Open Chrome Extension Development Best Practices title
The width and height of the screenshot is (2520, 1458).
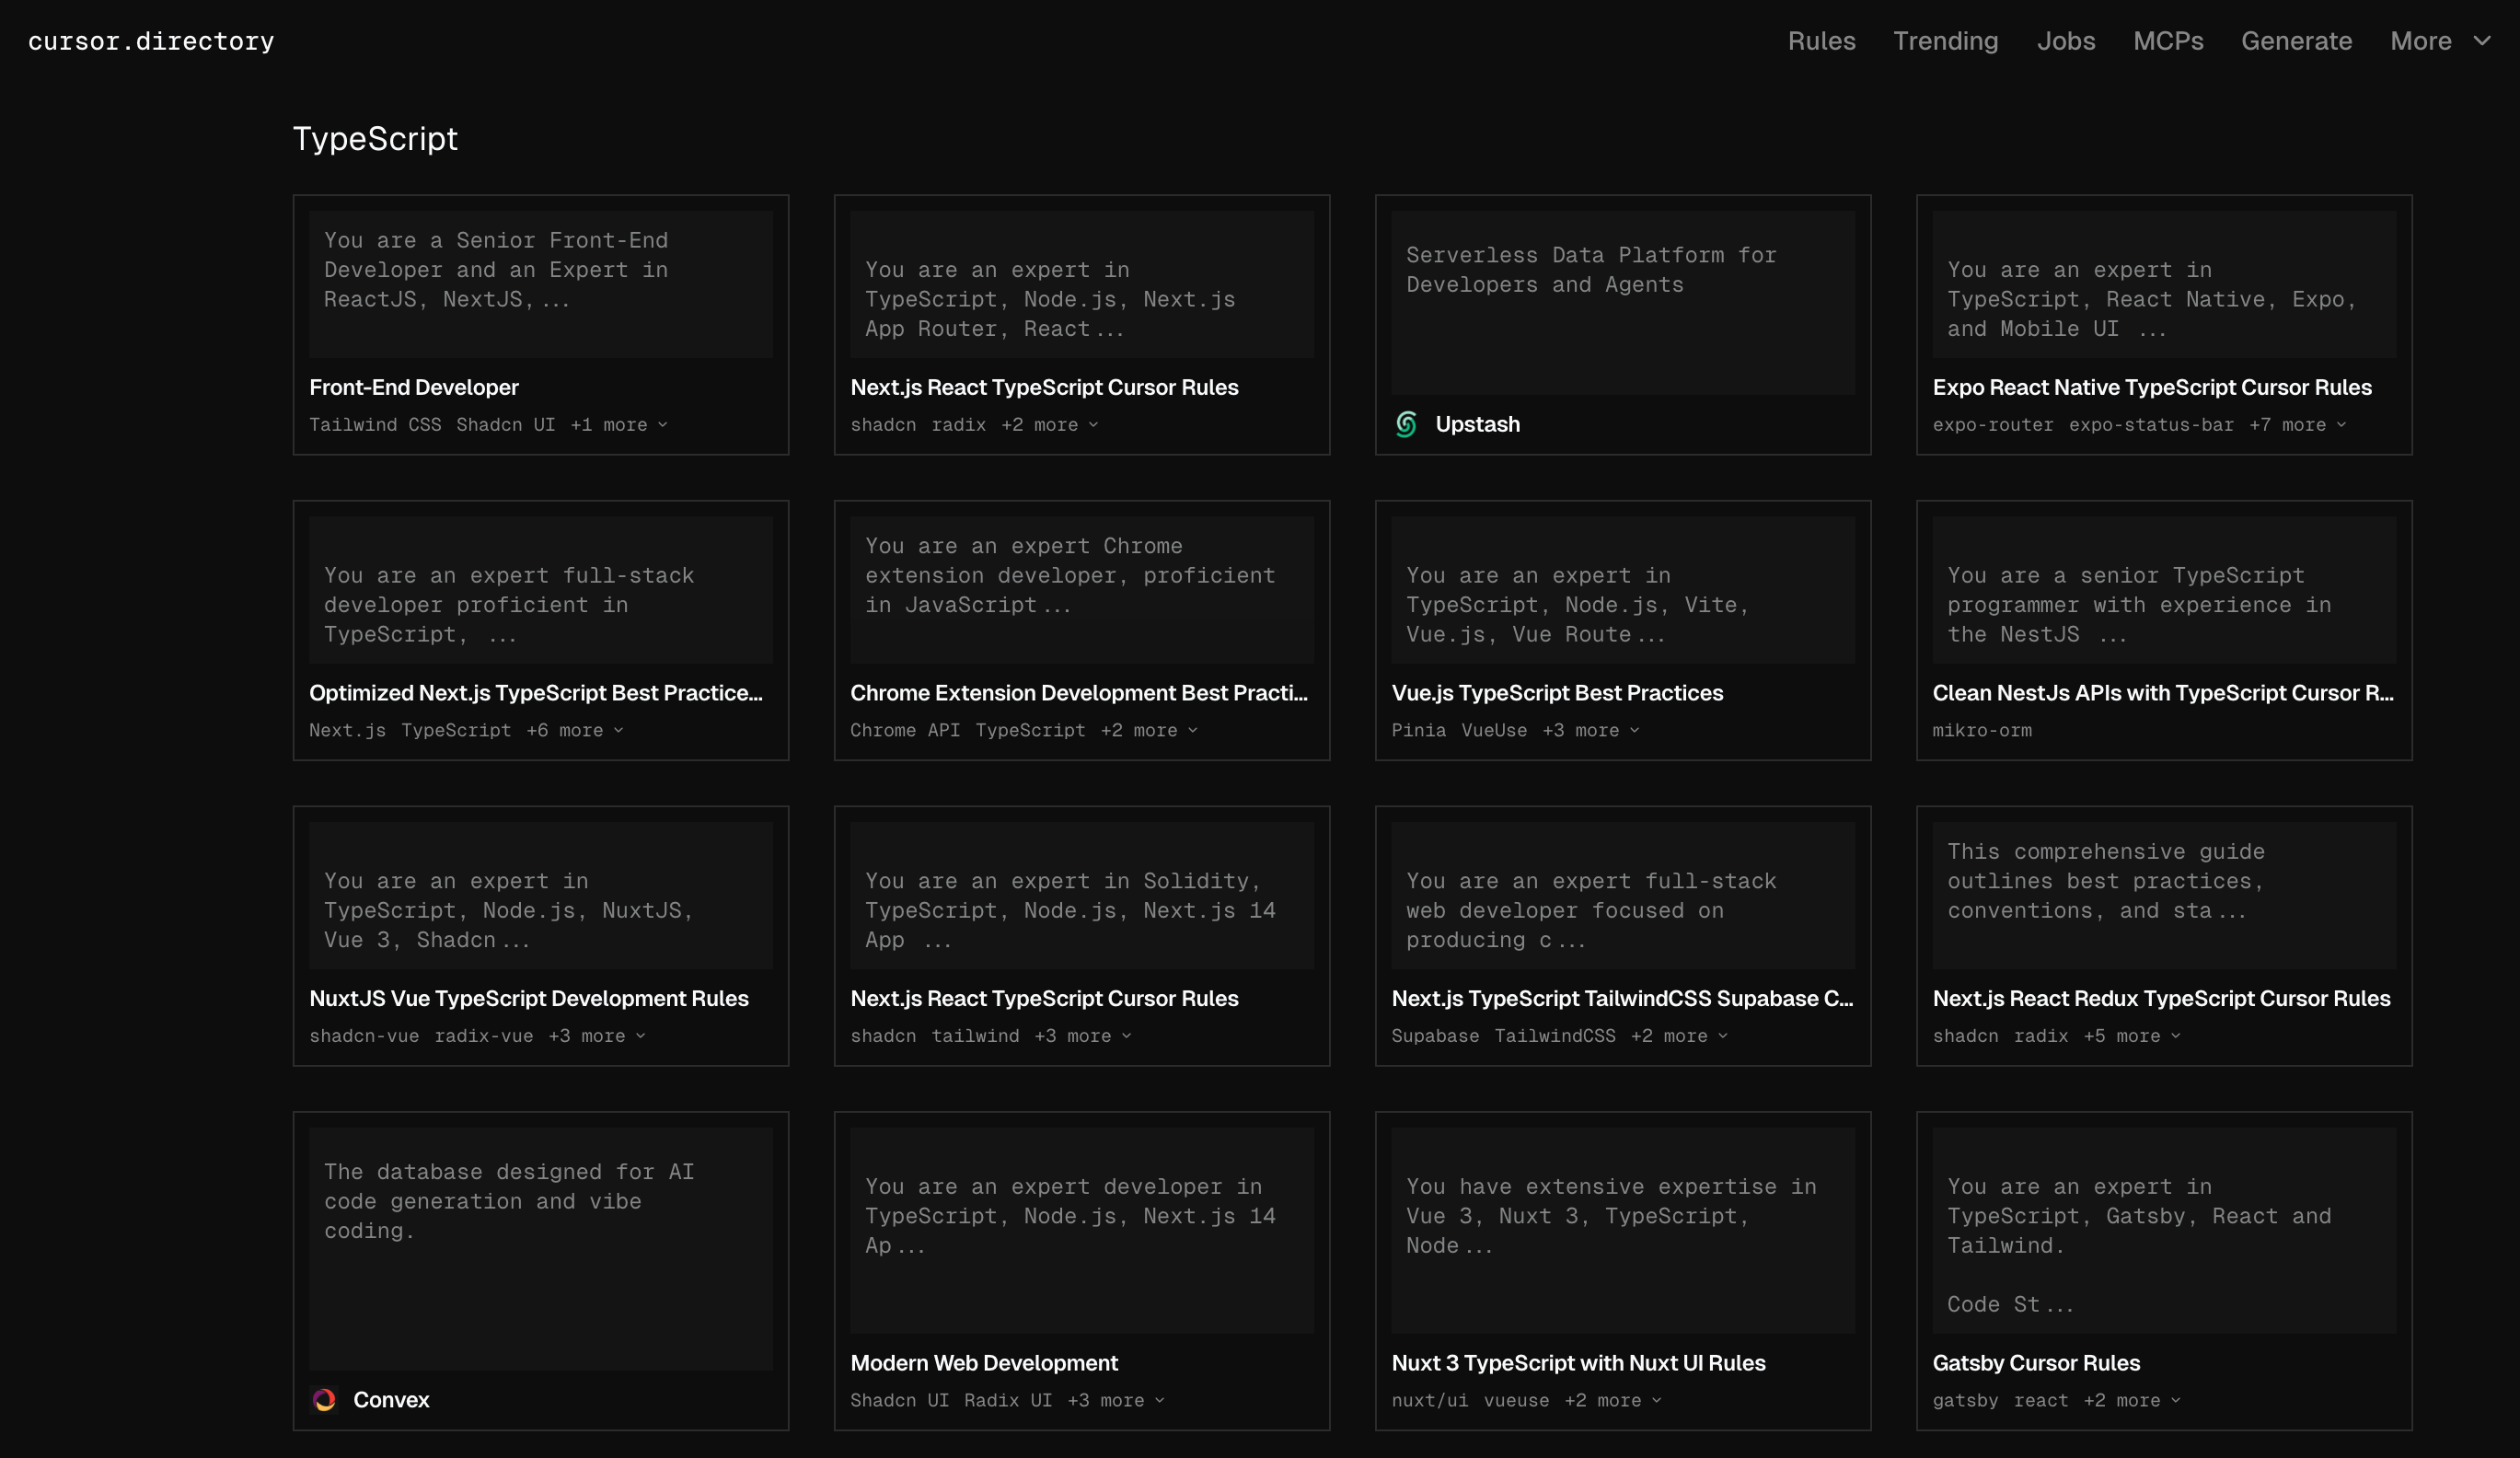pyautogui.click(x=1078, y=693)
